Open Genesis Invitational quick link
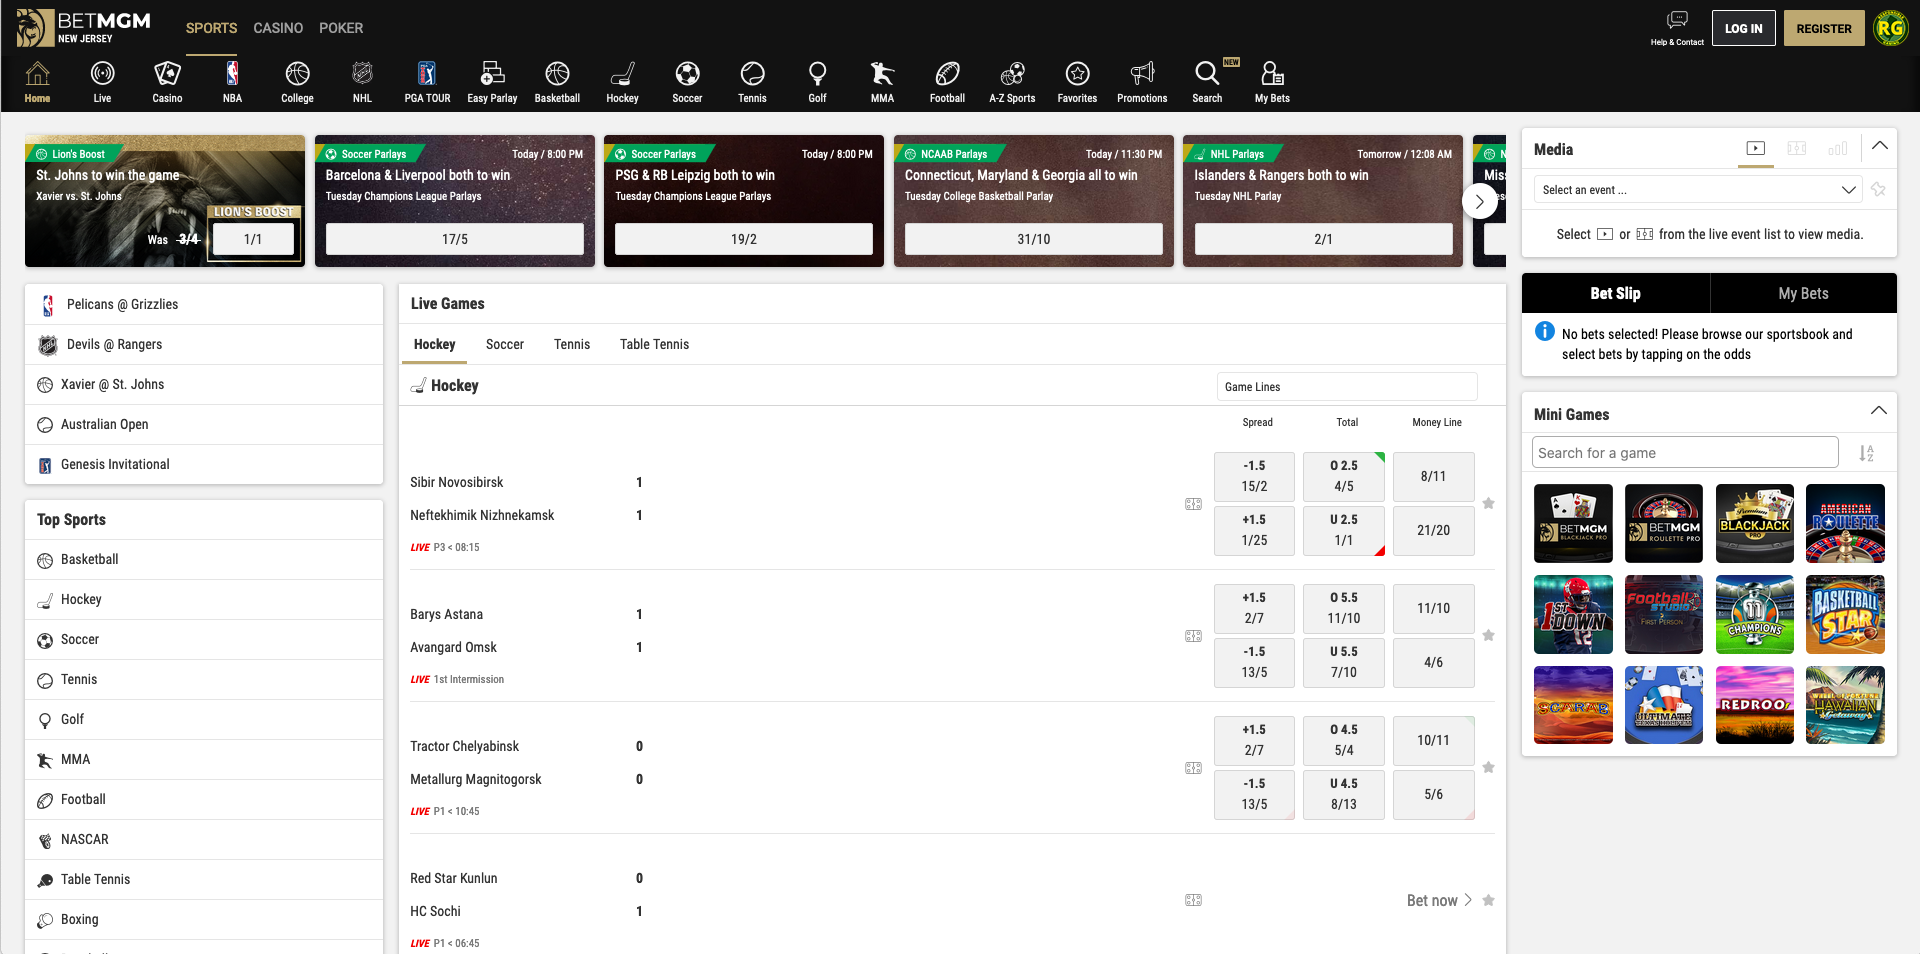 click(x=204, y=464)
